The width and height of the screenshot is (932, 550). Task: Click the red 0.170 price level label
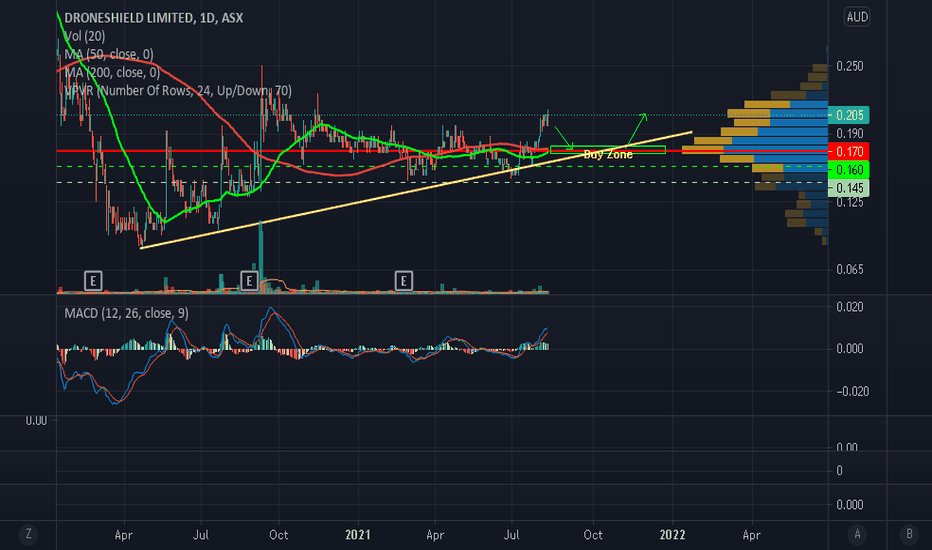pyautogui.click(x=849, y=152)
